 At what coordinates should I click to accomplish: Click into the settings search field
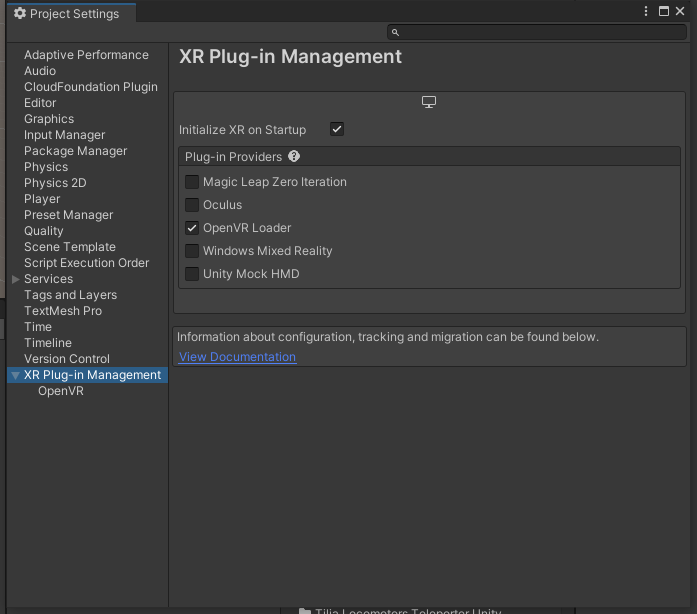click(537, 32)
